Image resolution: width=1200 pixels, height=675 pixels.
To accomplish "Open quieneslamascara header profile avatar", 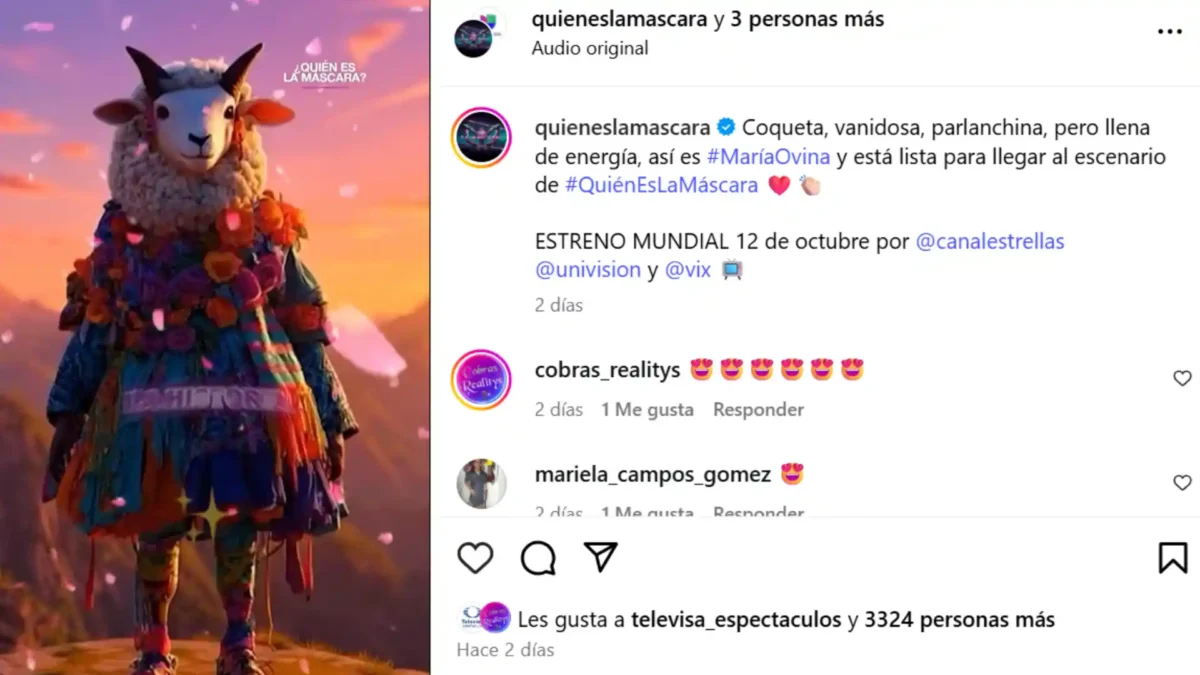I will tap(476, 34).
